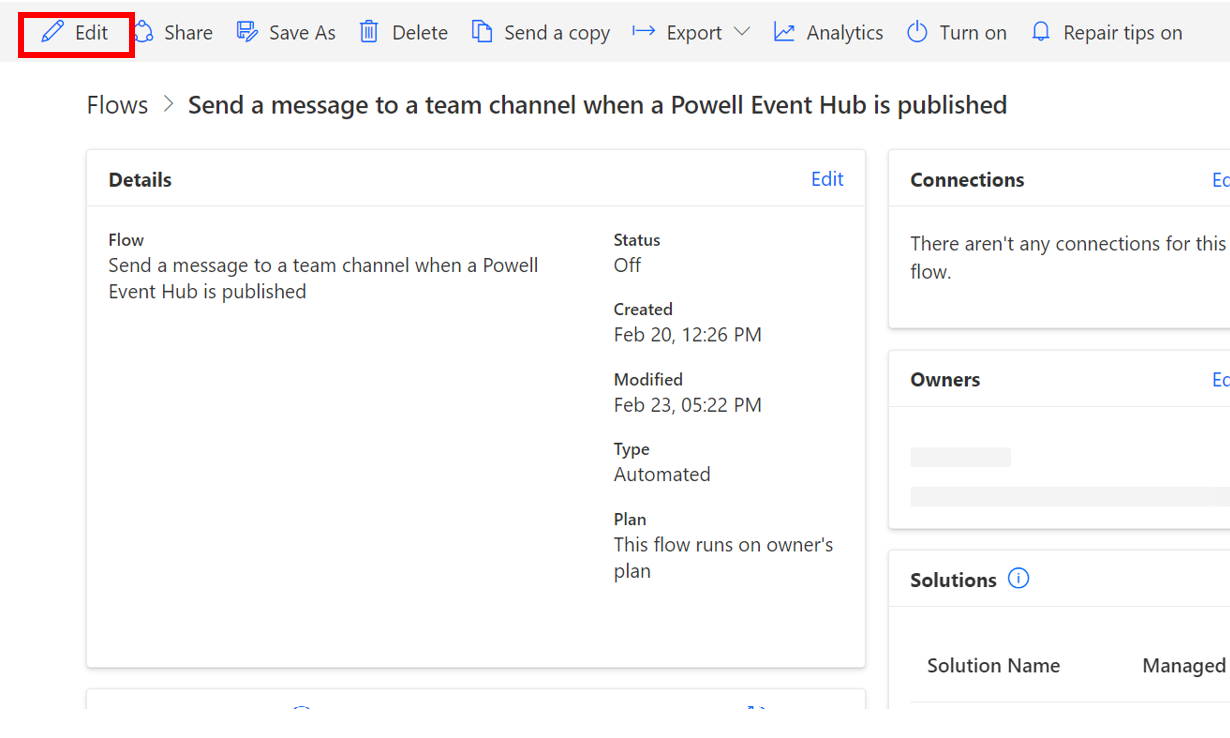Click the Analytics chart icon
This screenshot has height=738, width=1230.
pos(784,32)
